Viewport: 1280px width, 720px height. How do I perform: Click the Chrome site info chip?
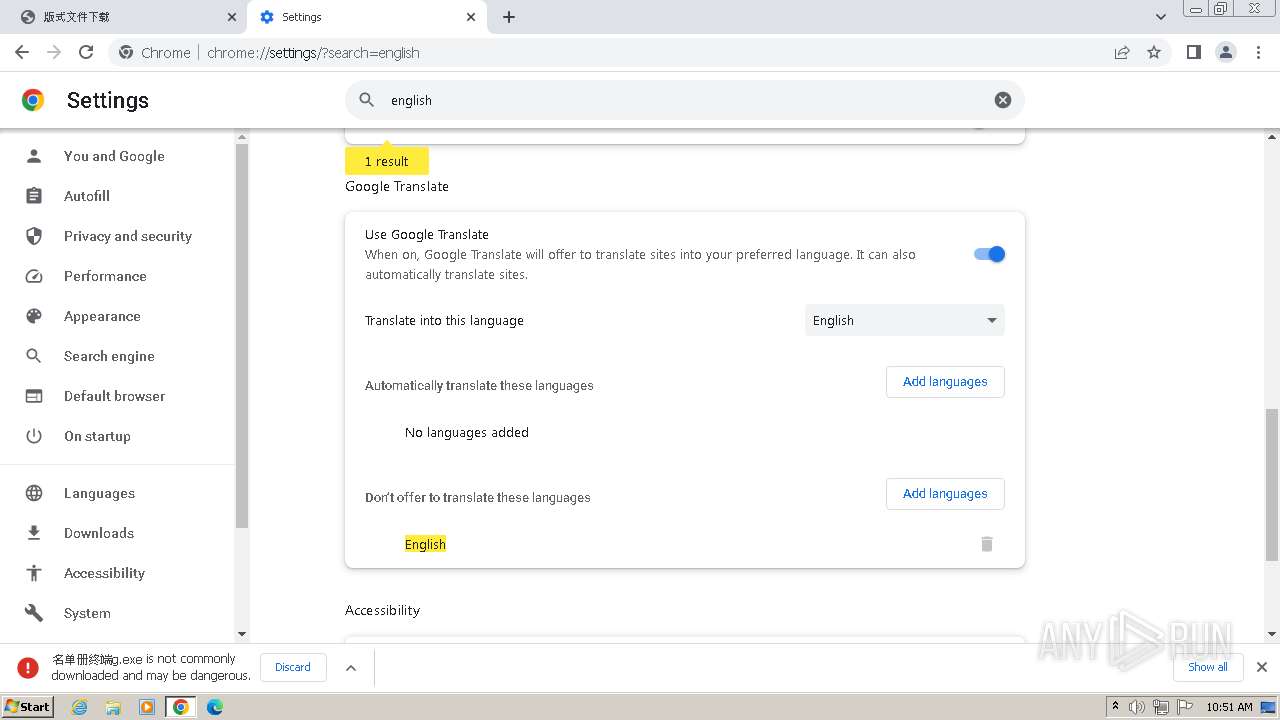coord(155,53)
